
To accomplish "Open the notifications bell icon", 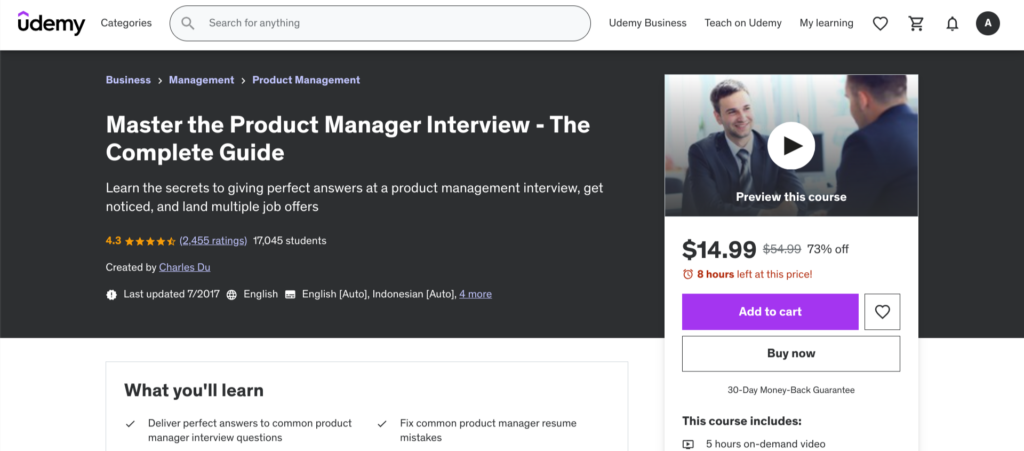I will pos(952,23).
